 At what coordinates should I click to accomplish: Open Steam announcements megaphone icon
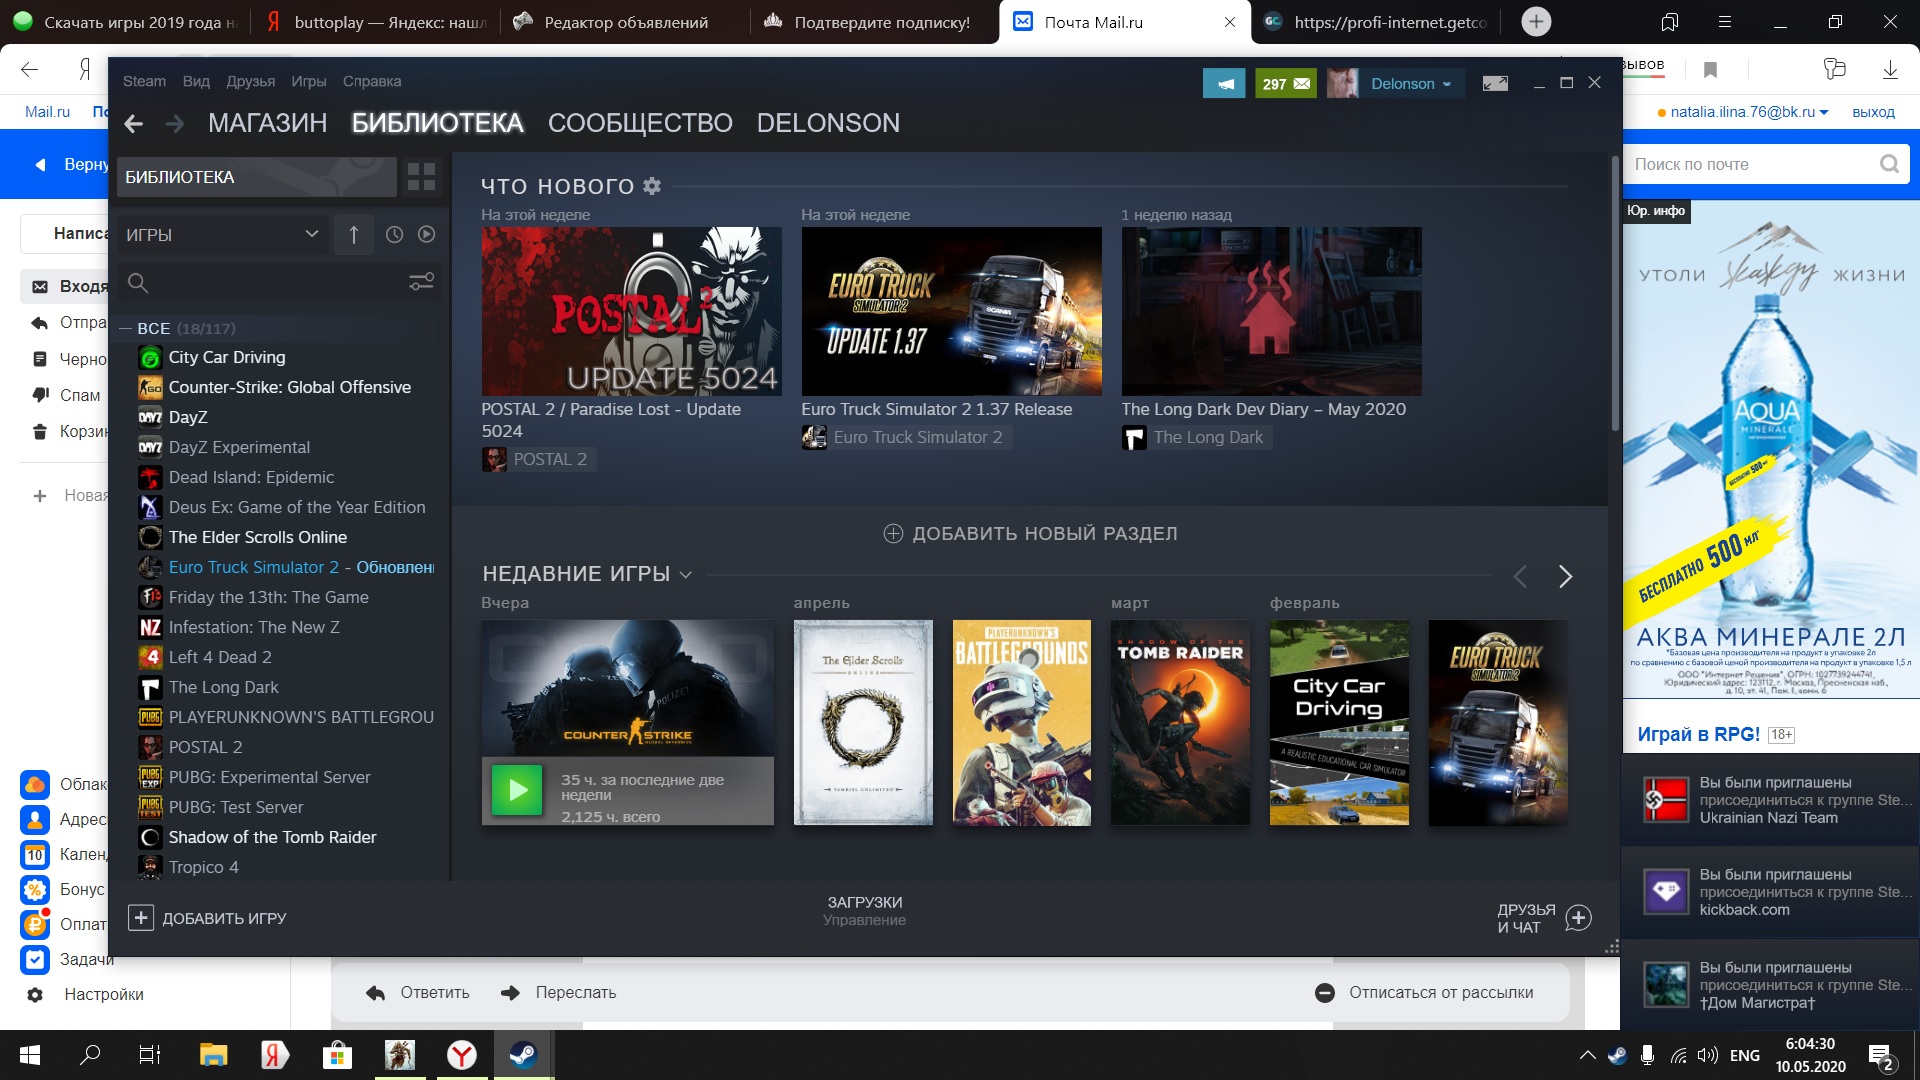tap(1224, 84)
